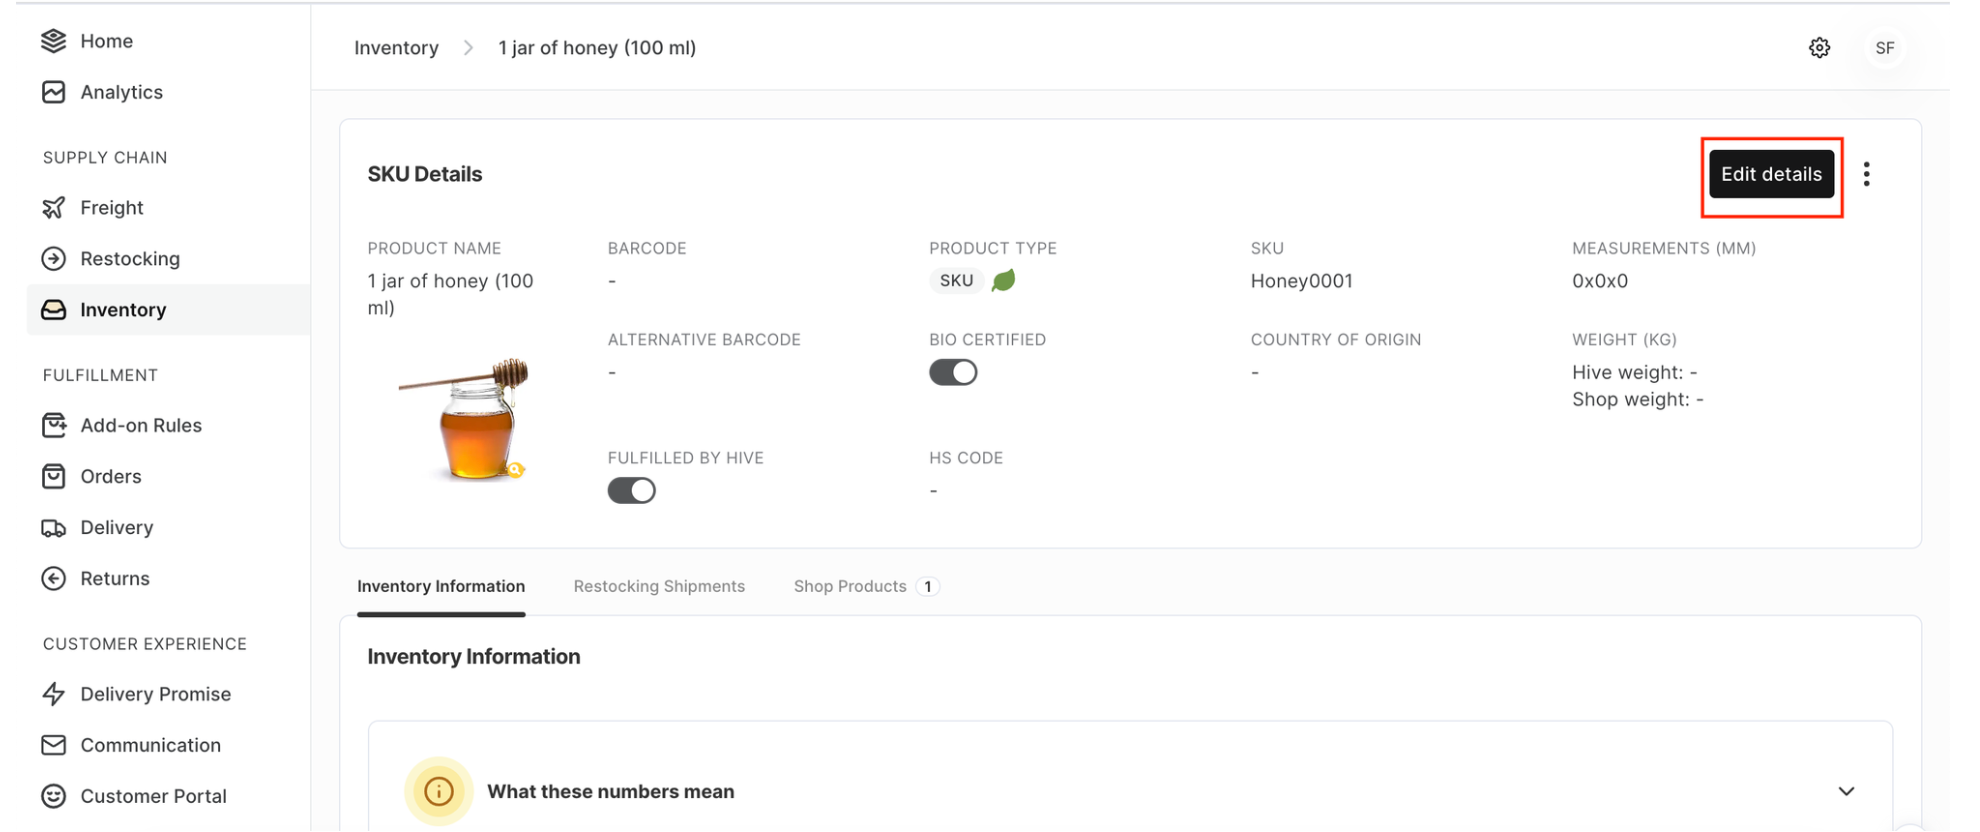Open the three-dot options menu
Image resolution: width=1980 pixels, height=832 pixels.
(1866, 173)
